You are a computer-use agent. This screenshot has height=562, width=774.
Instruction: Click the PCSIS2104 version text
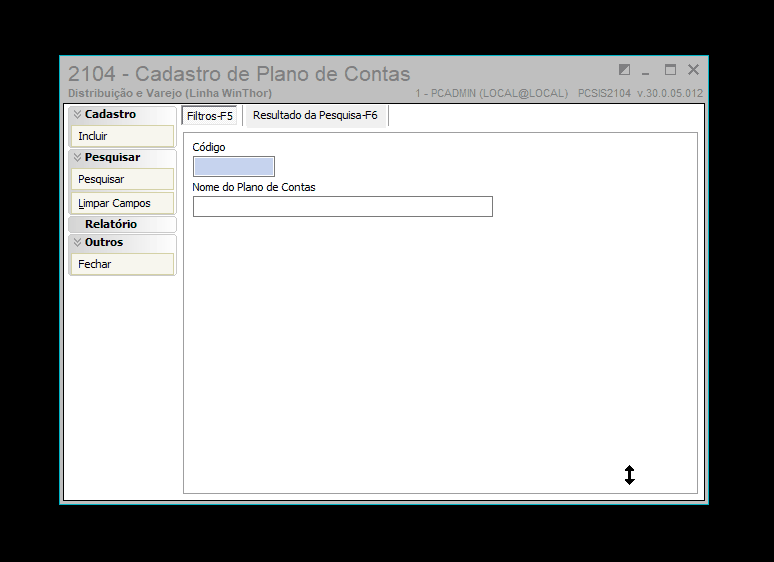(x=640, y=93)
